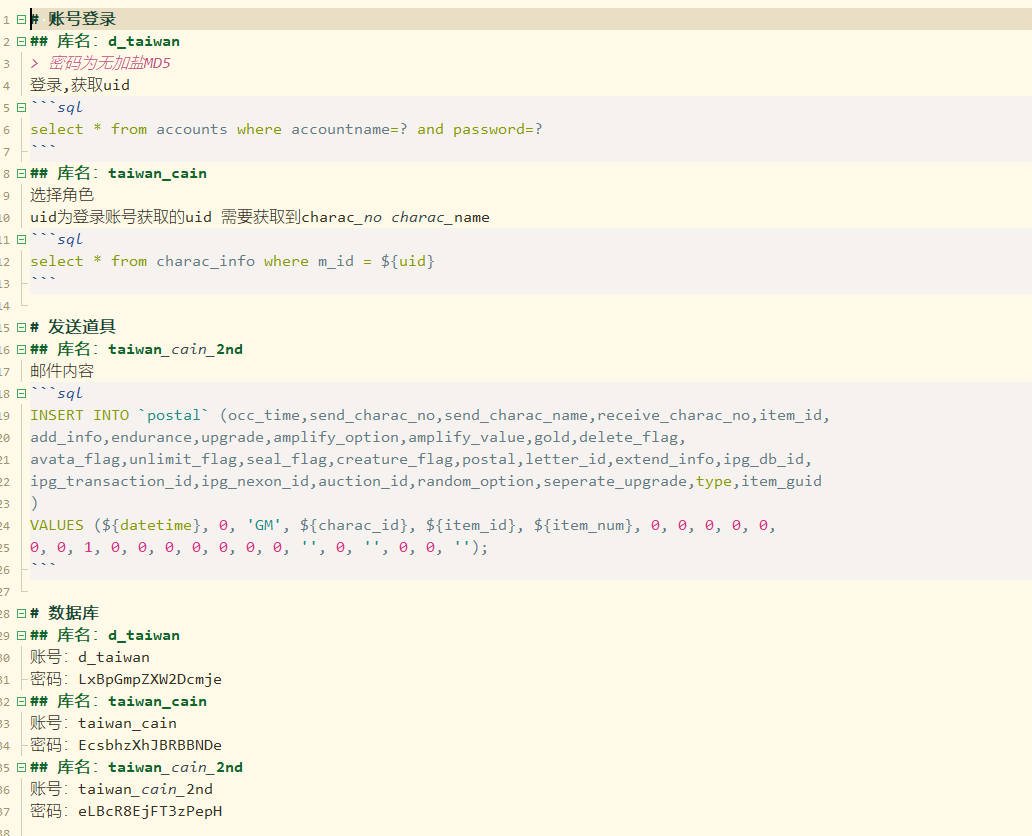Click line number 6 in the gutter
This screenshot has width=1032, height=836.
[x=6, y=128]
